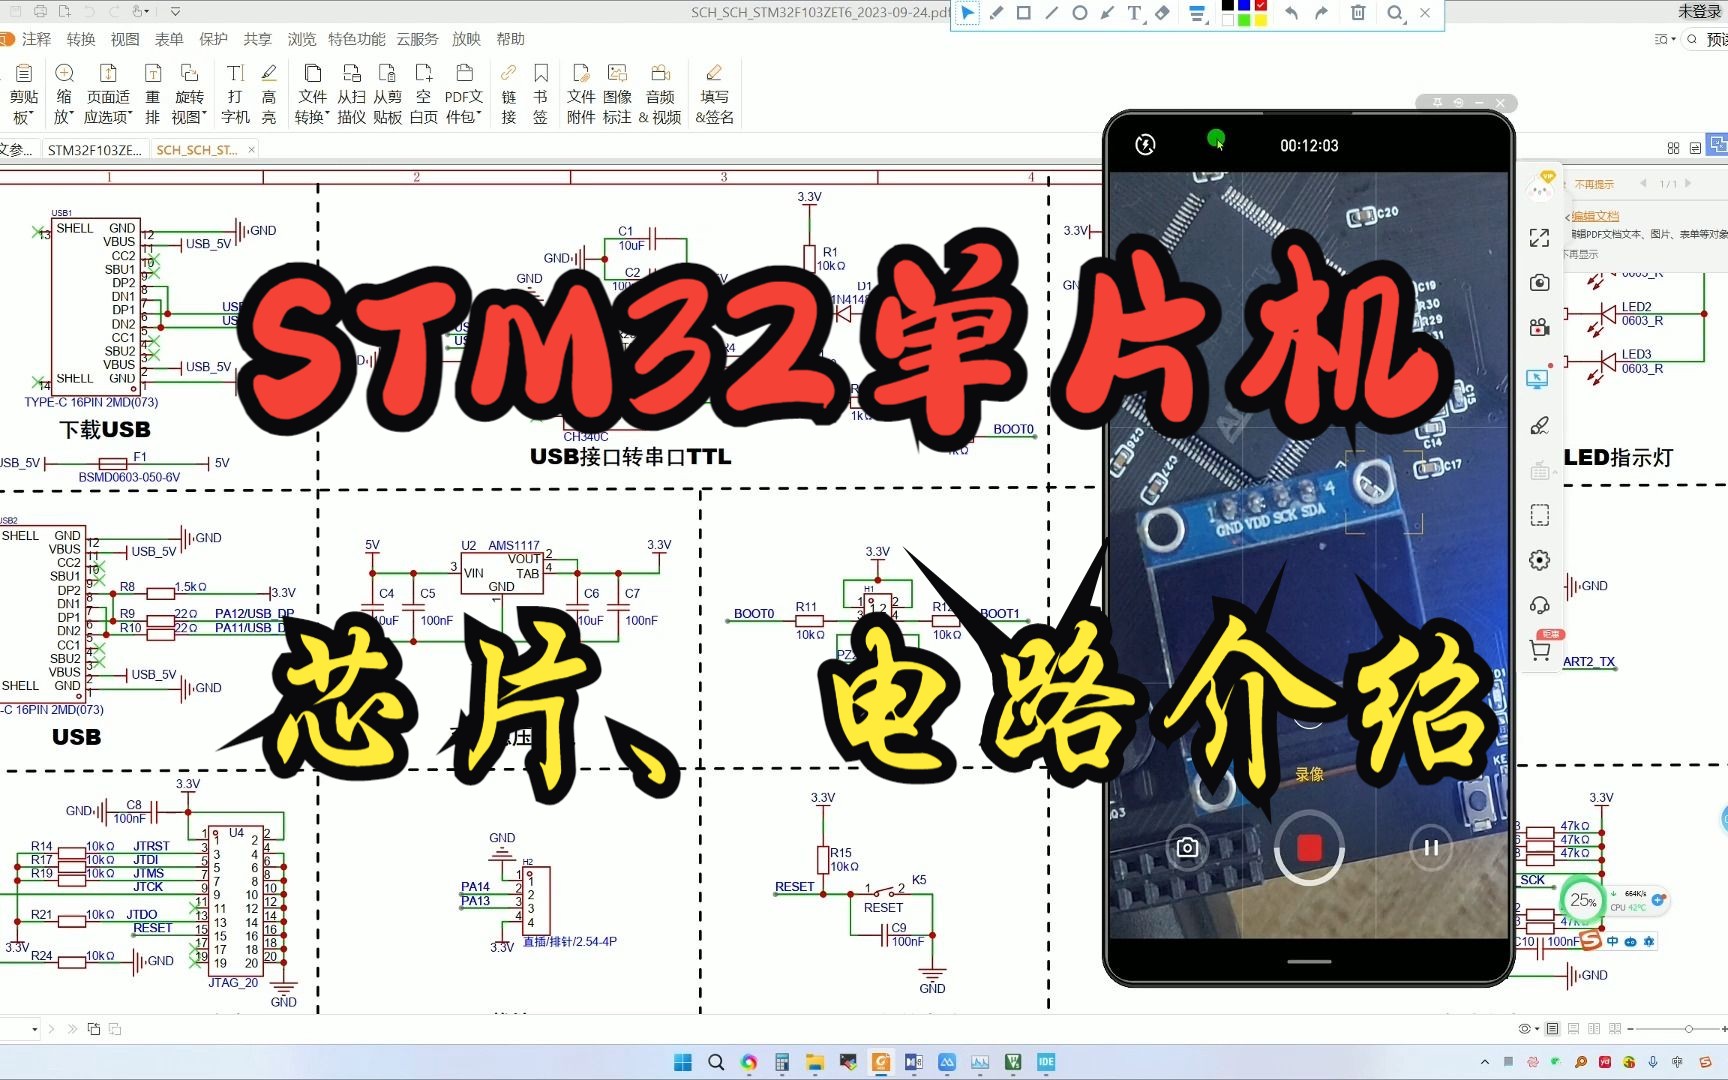Click 从剪贴板 create from clipboard
1728x1080 pixels.
click(x=387, y=95)
